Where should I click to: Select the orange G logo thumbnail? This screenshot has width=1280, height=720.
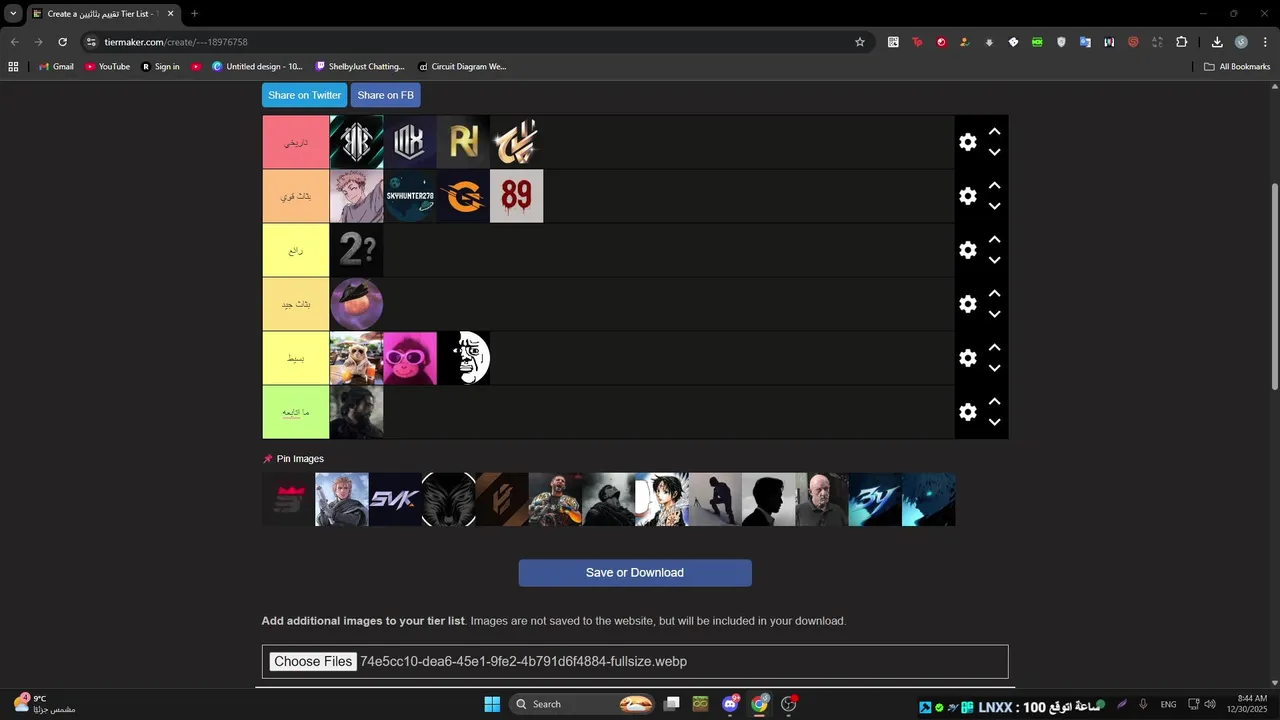(x=464, y=196)
